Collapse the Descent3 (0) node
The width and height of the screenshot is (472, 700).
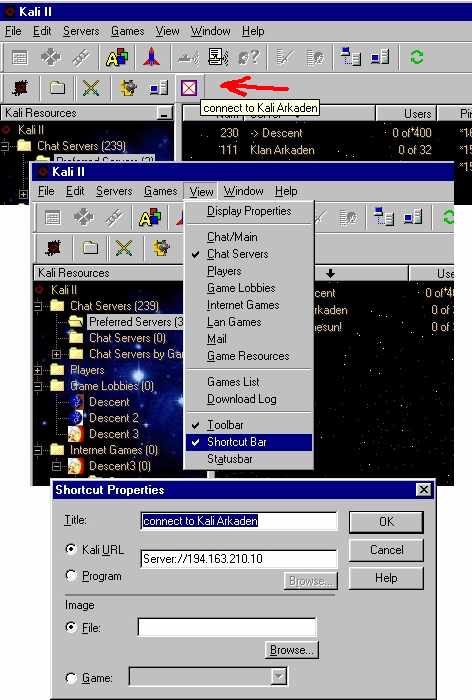(x=56, y=466)
